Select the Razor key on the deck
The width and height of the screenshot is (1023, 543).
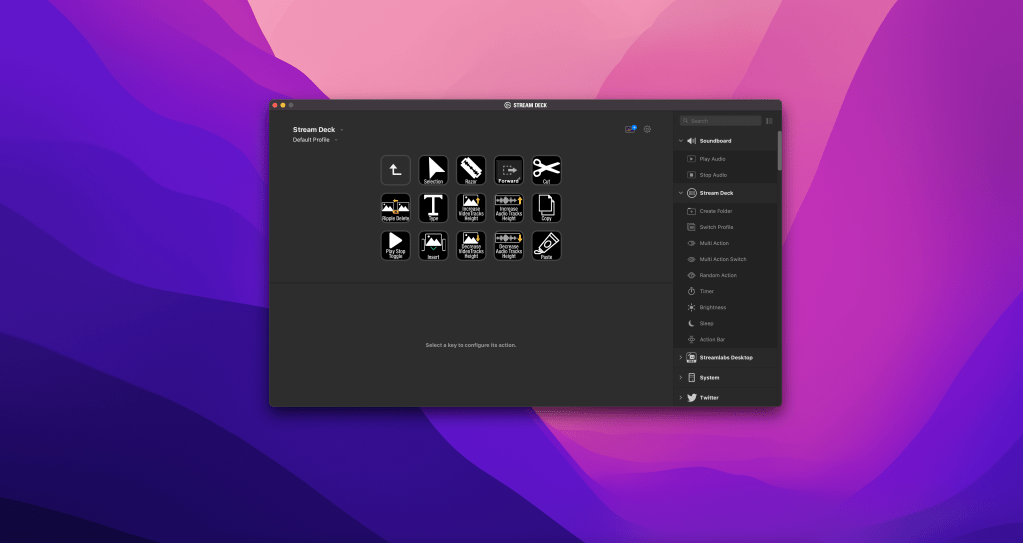[471, 170]
